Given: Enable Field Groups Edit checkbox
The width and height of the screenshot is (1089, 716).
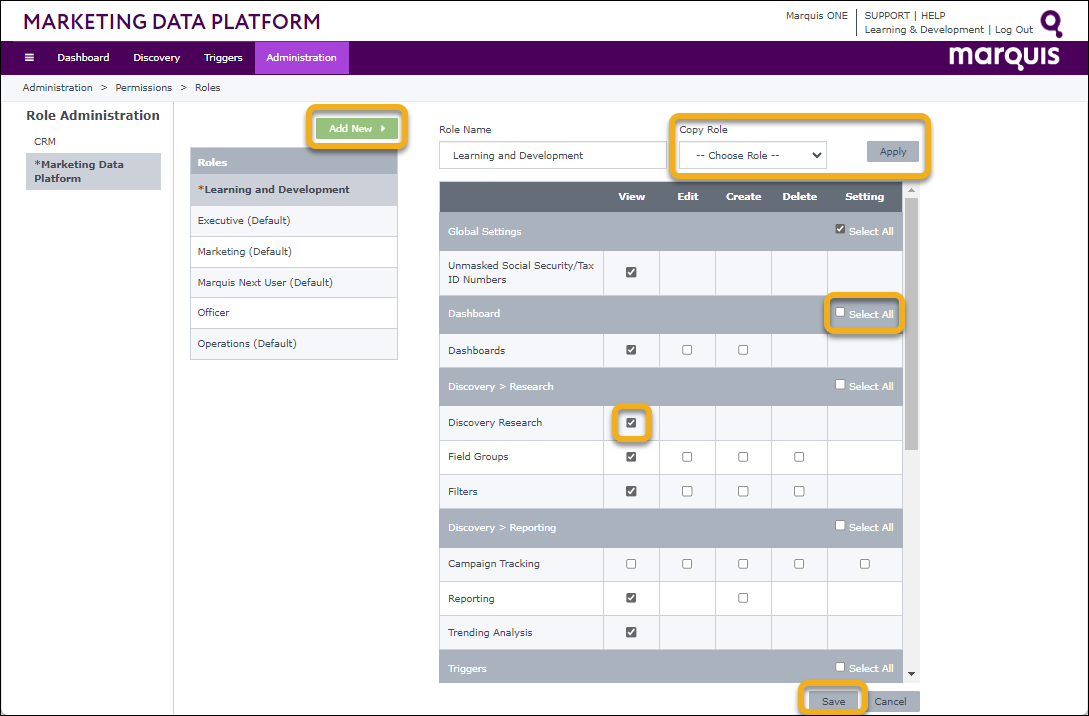Looking at the screenshot, I should [688, 457].
